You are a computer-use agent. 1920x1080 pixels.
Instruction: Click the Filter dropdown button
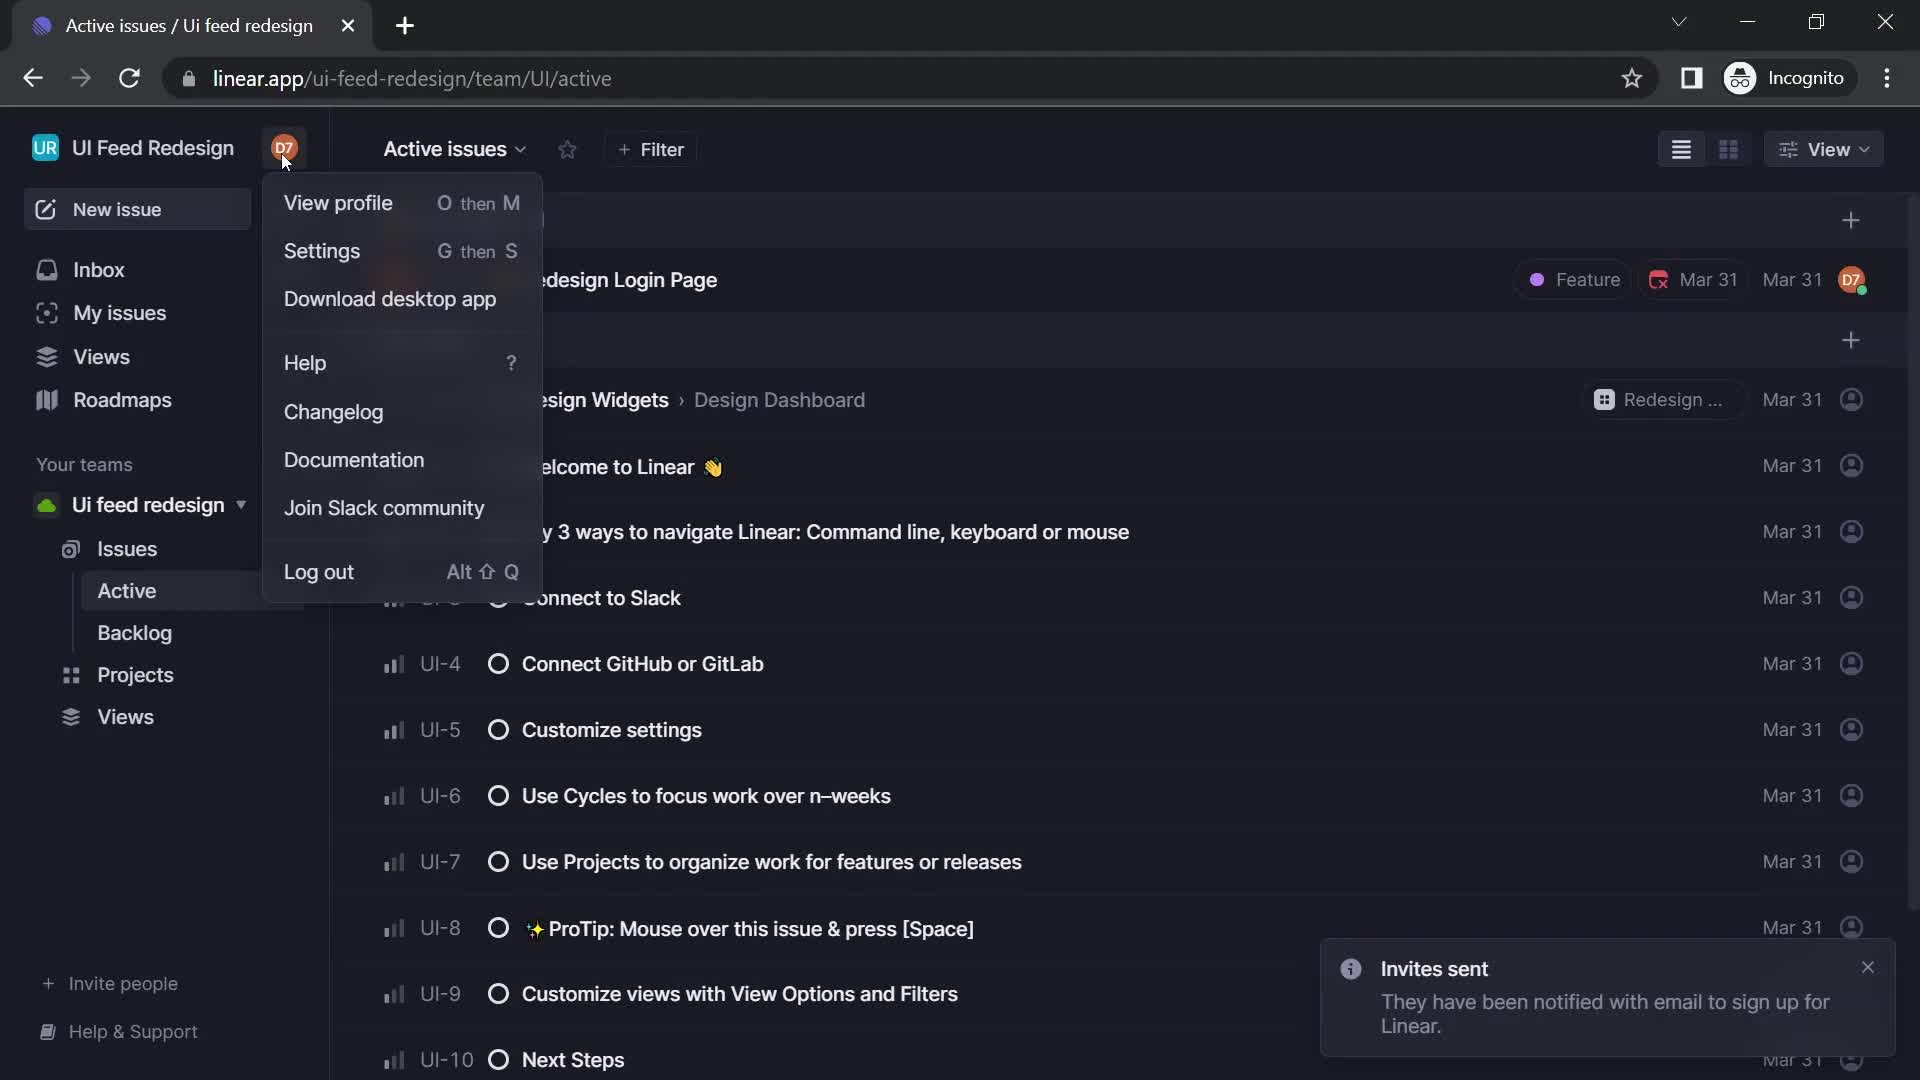click(649, 148)
